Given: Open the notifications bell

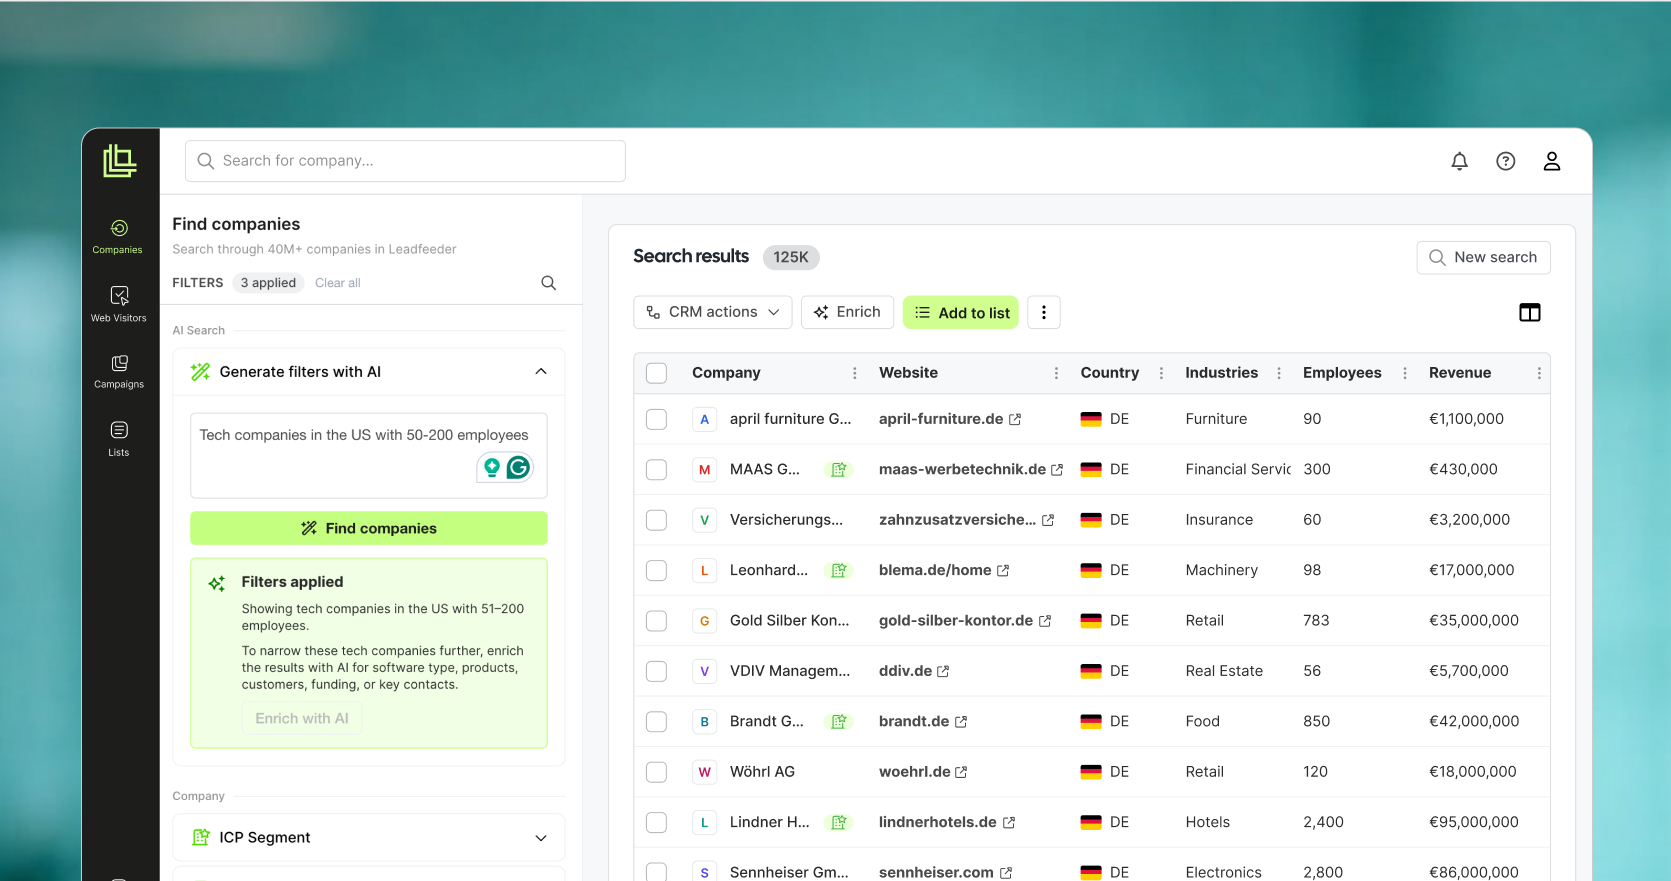Looking at the screenshot, I should pos(1460,161).
